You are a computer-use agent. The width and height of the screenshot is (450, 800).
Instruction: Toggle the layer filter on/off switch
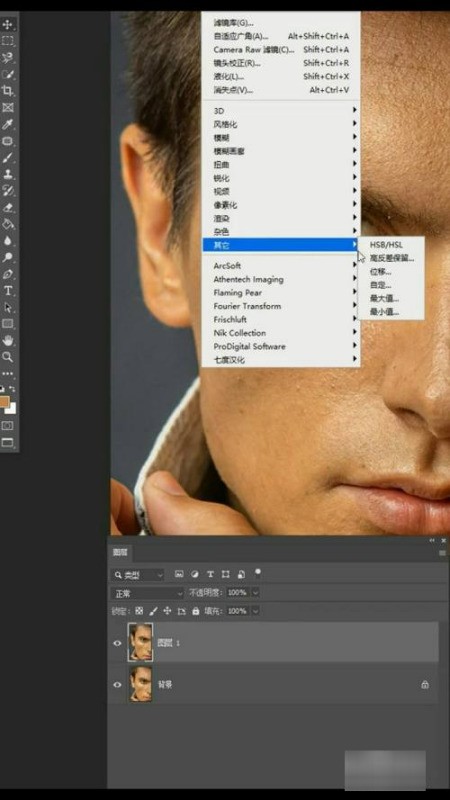click(258, 572)
